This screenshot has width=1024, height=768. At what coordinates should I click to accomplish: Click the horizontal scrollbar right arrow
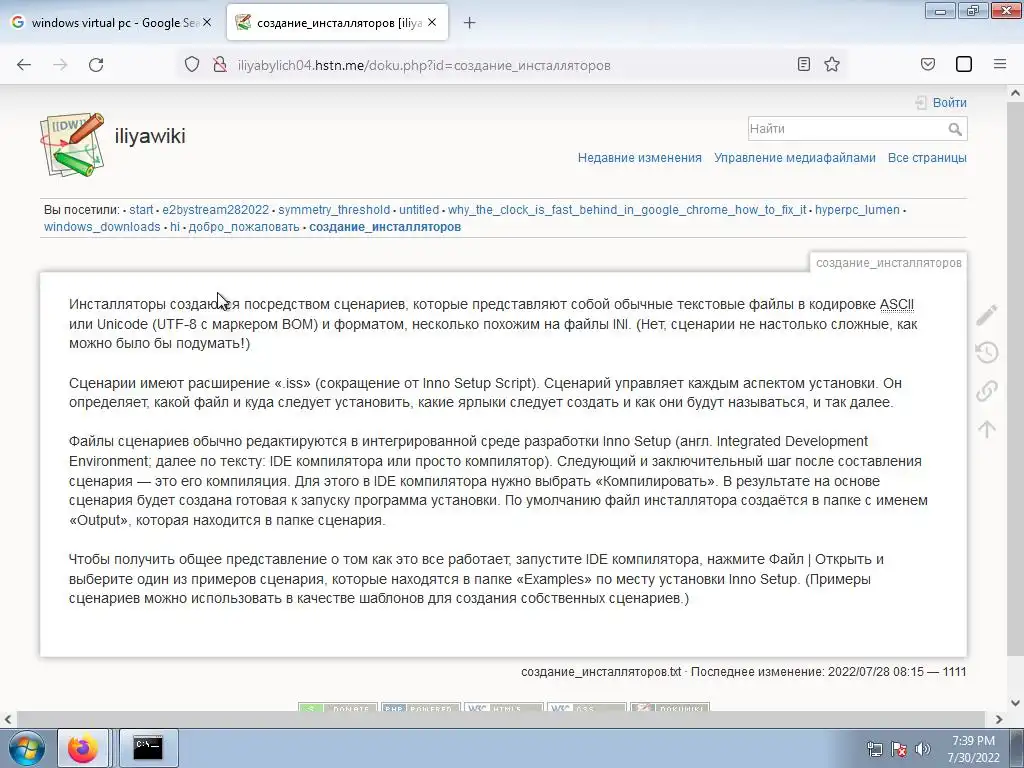[999, 719]
